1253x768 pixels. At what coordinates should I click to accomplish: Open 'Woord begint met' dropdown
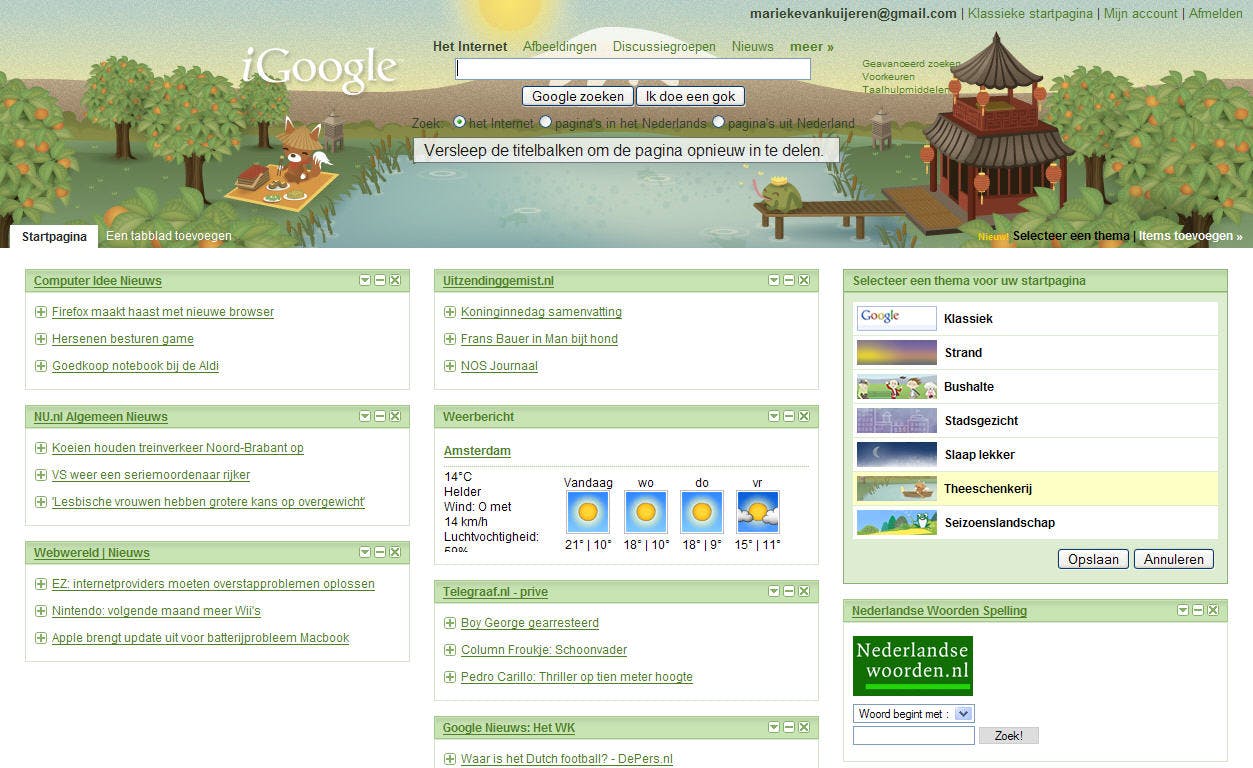(x=914, y=714)
